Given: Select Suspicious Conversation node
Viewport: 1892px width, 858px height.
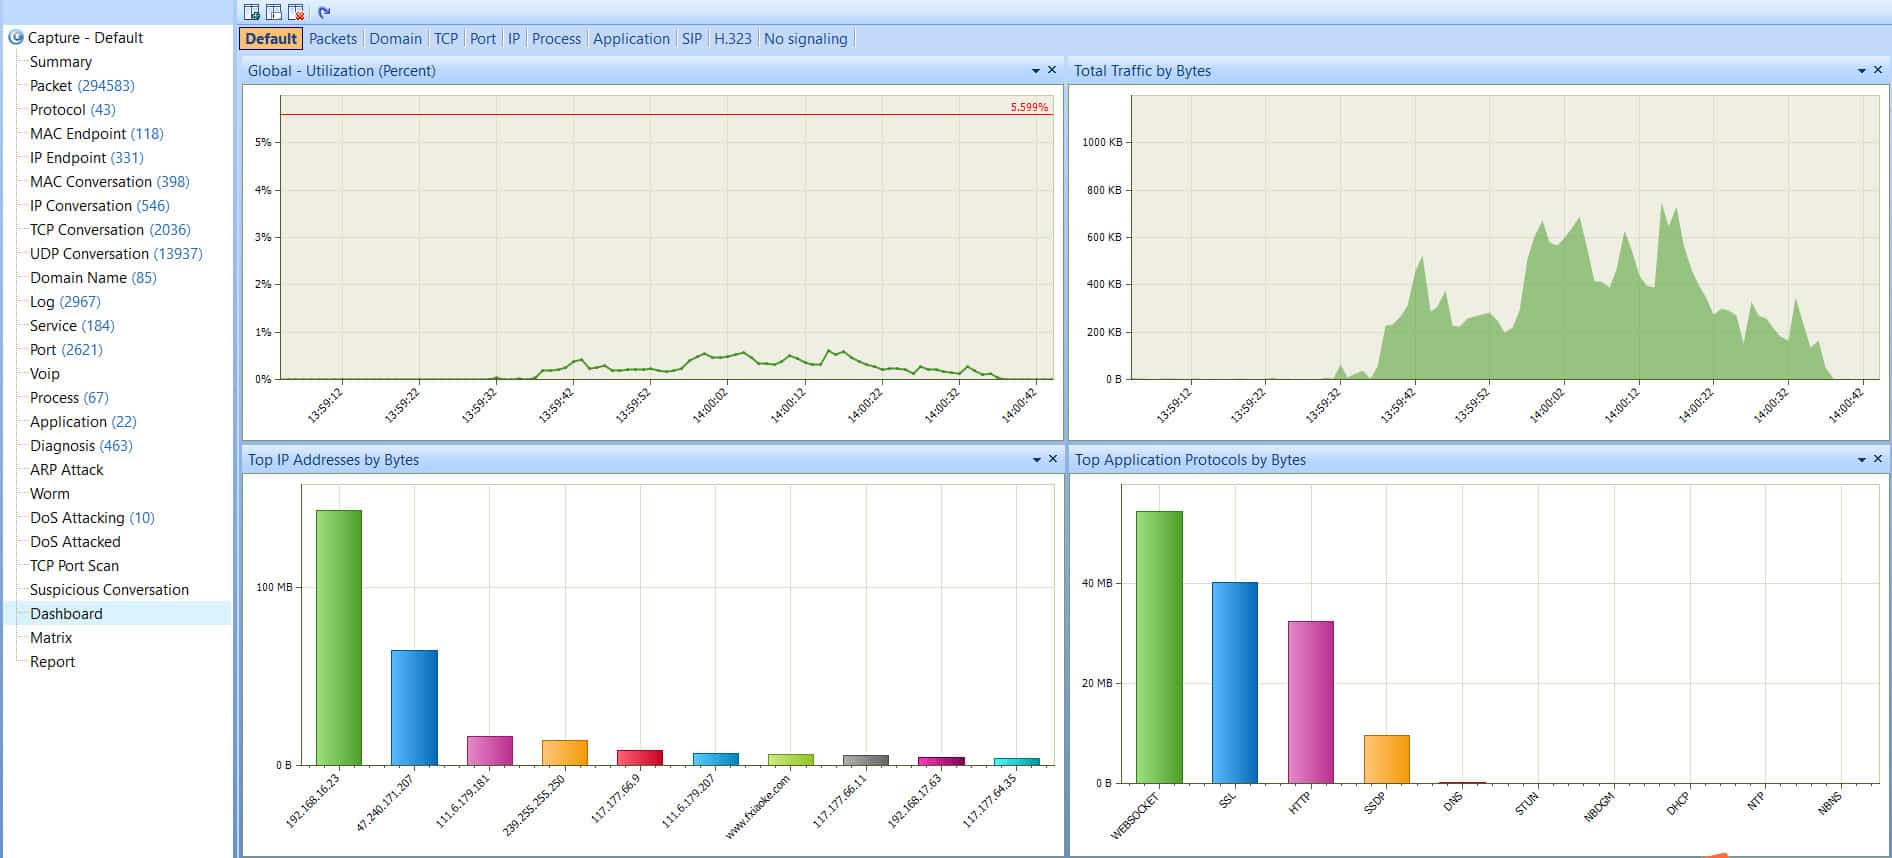Looking at the screenshot, I should pos(109,590).
